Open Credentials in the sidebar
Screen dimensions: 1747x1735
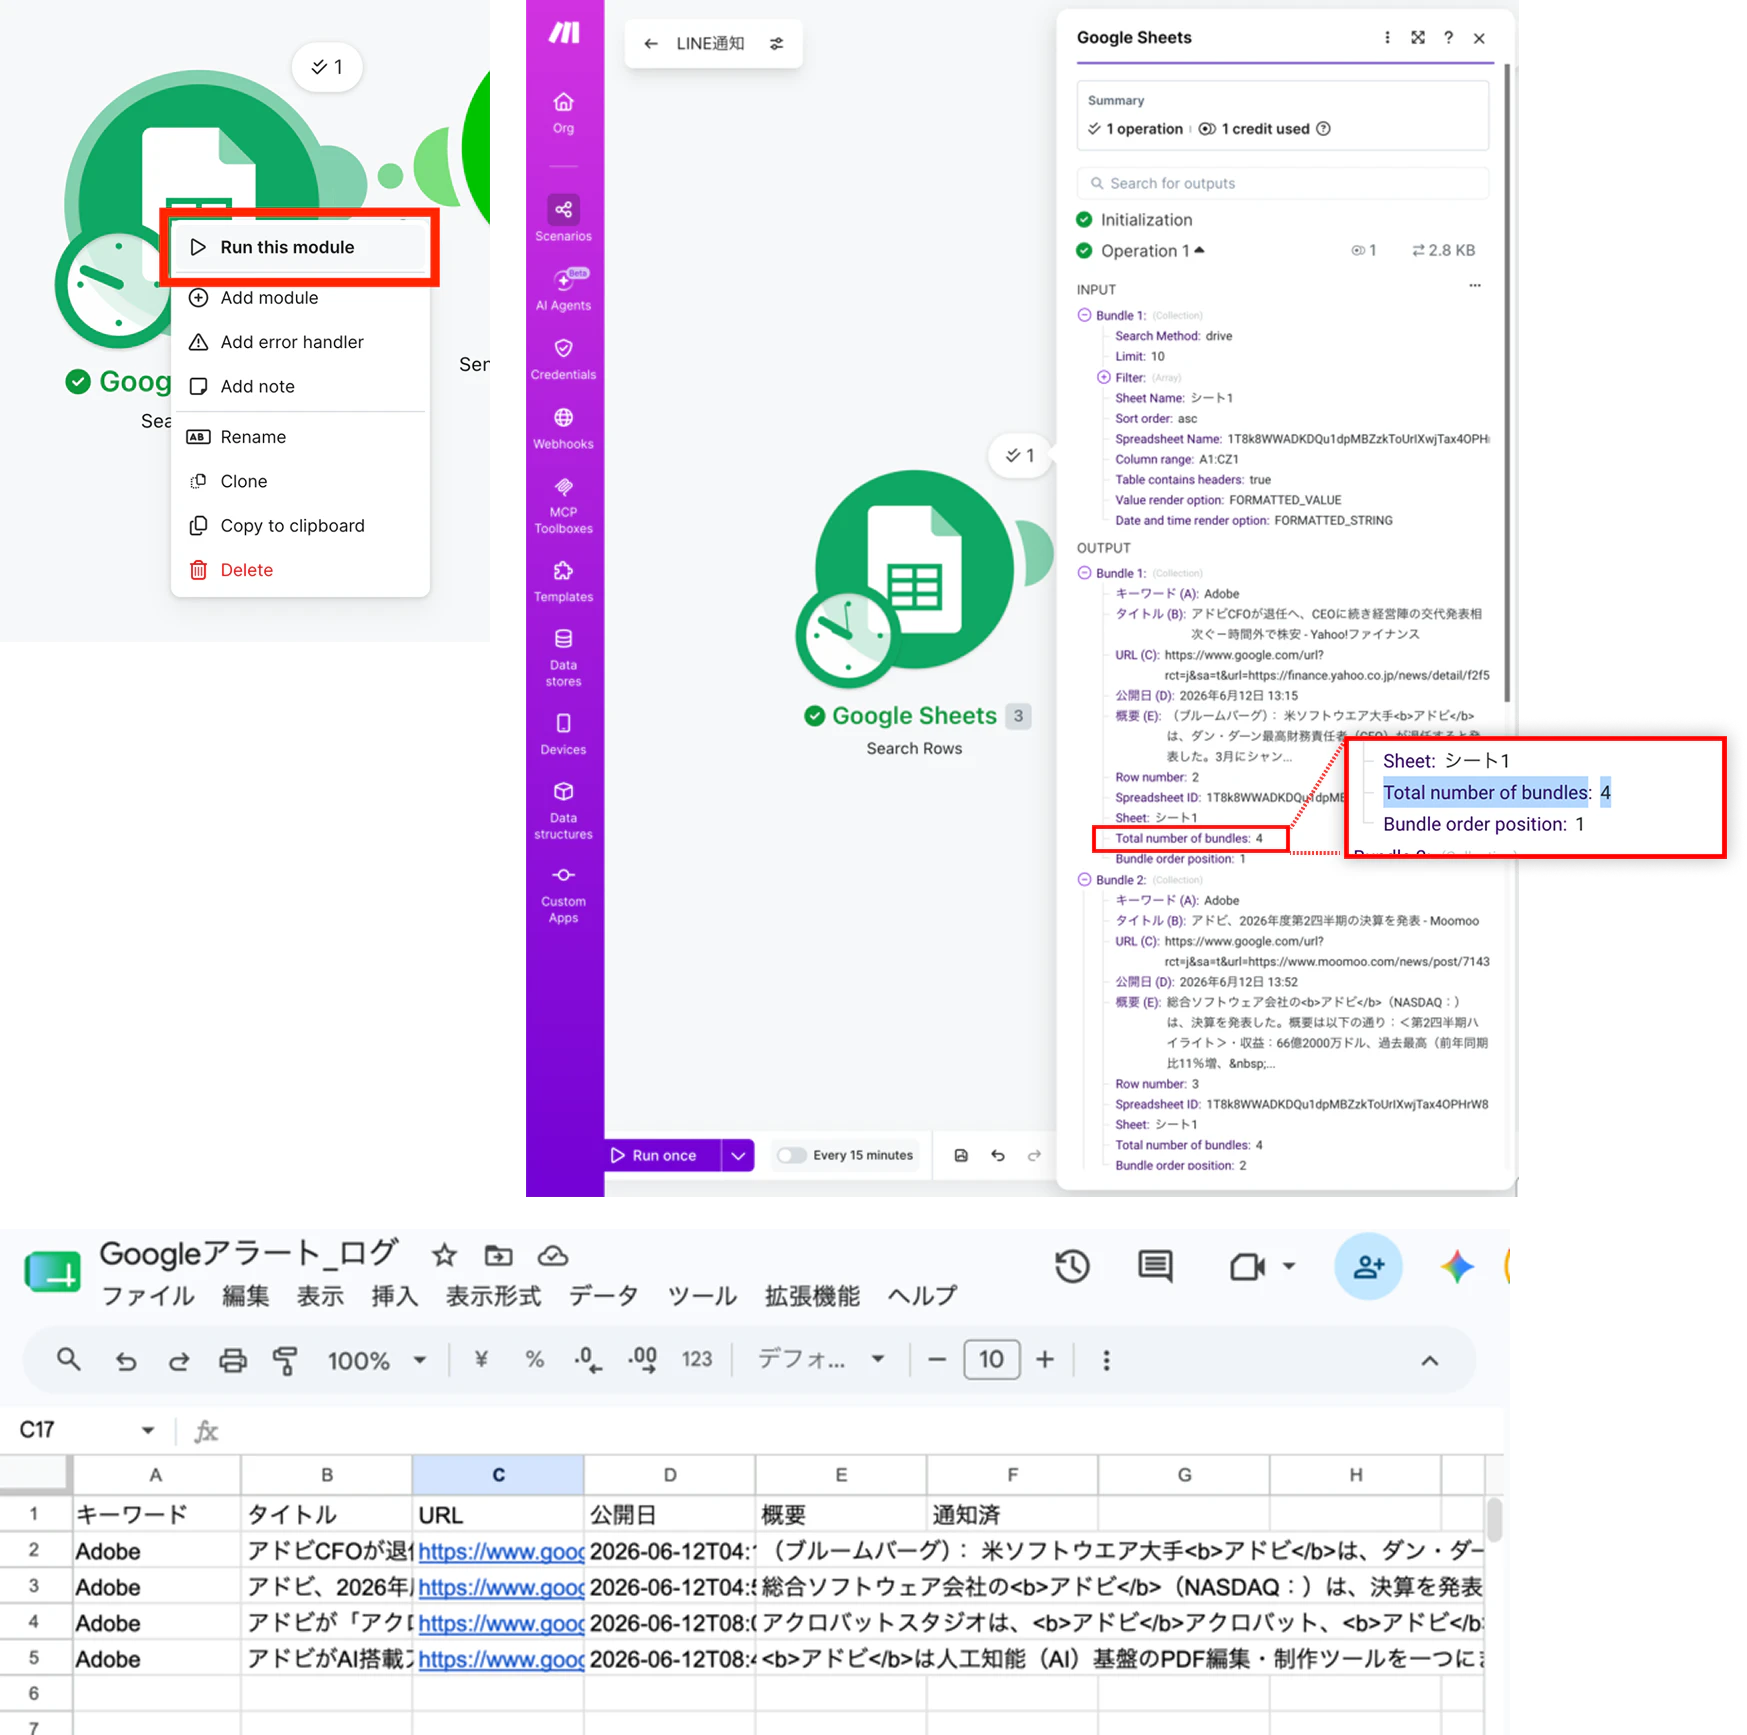(x=563, y=359)
